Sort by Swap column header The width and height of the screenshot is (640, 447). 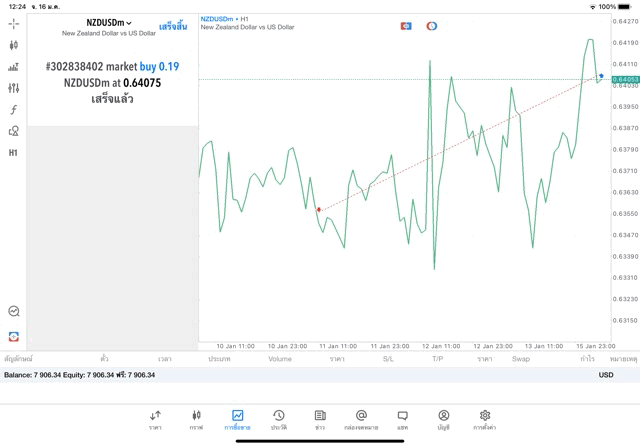click(x=521, y=359)
